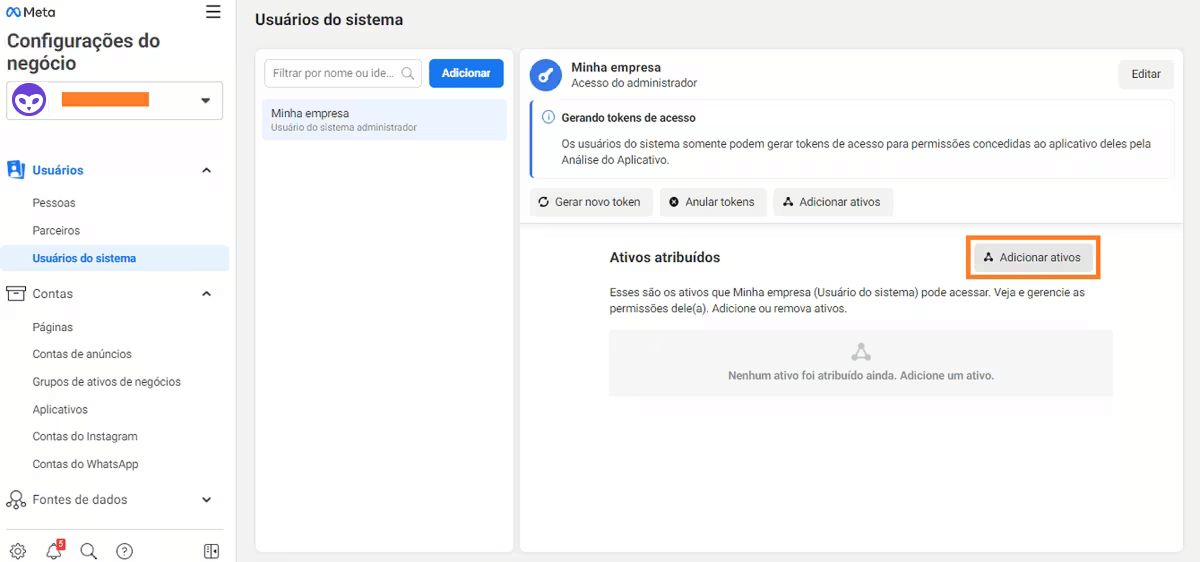Collapse the Contas section
The width and height of the screenshot is (1200, 562).
206,294
